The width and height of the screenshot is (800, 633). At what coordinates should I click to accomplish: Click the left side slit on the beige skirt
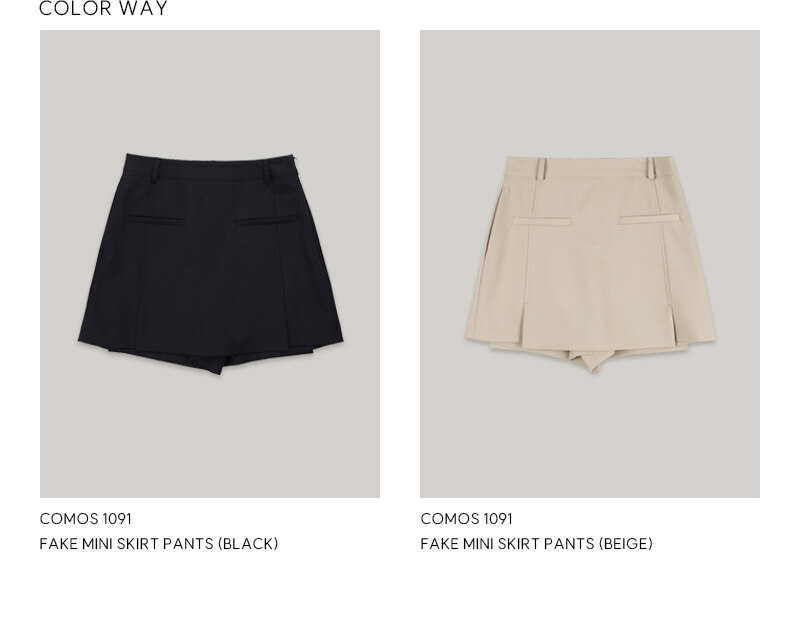[x=524, y=323]
